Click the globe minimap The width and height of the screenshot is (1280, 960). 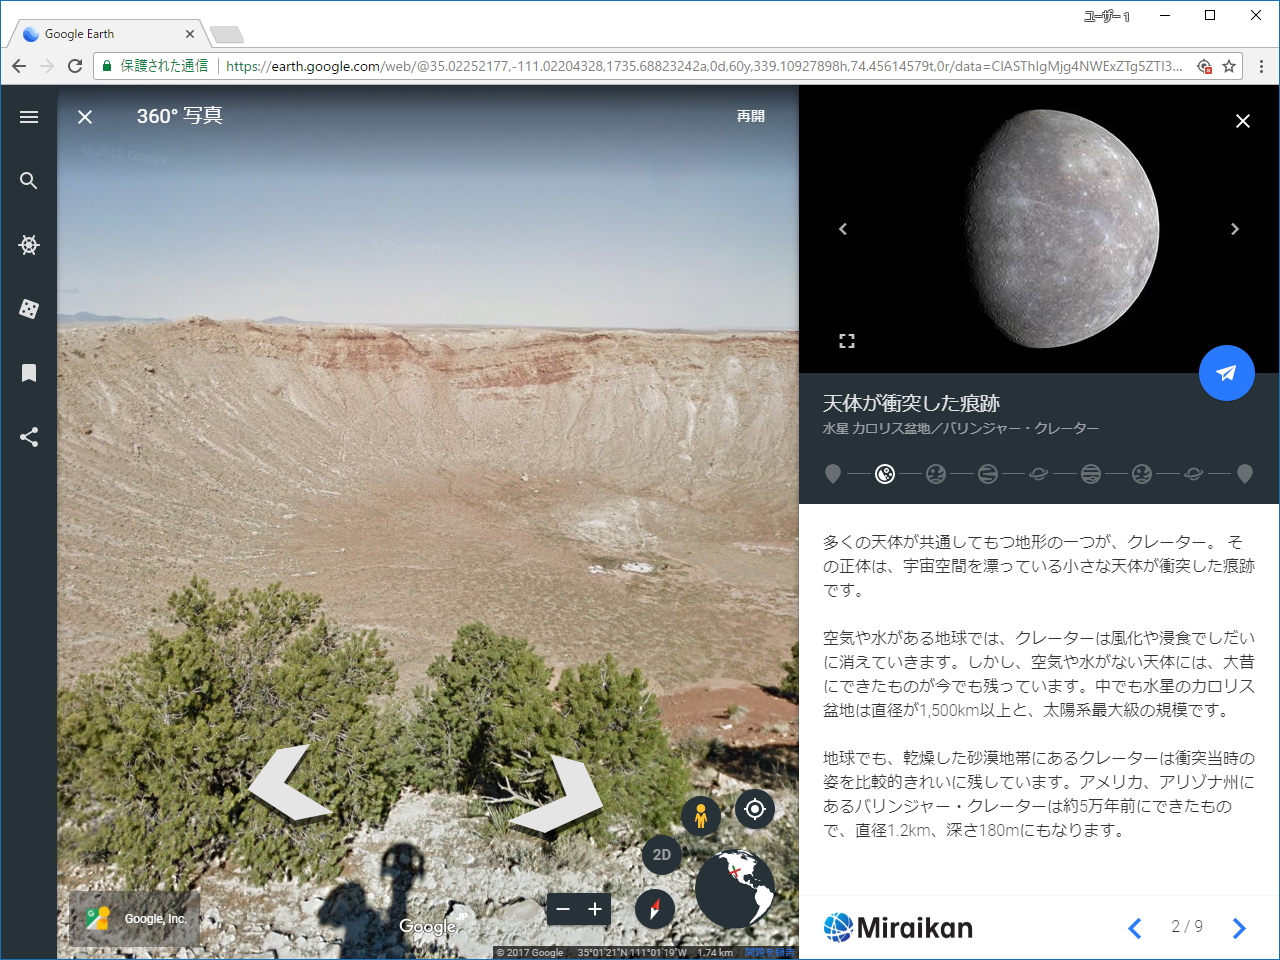(735, 889)
